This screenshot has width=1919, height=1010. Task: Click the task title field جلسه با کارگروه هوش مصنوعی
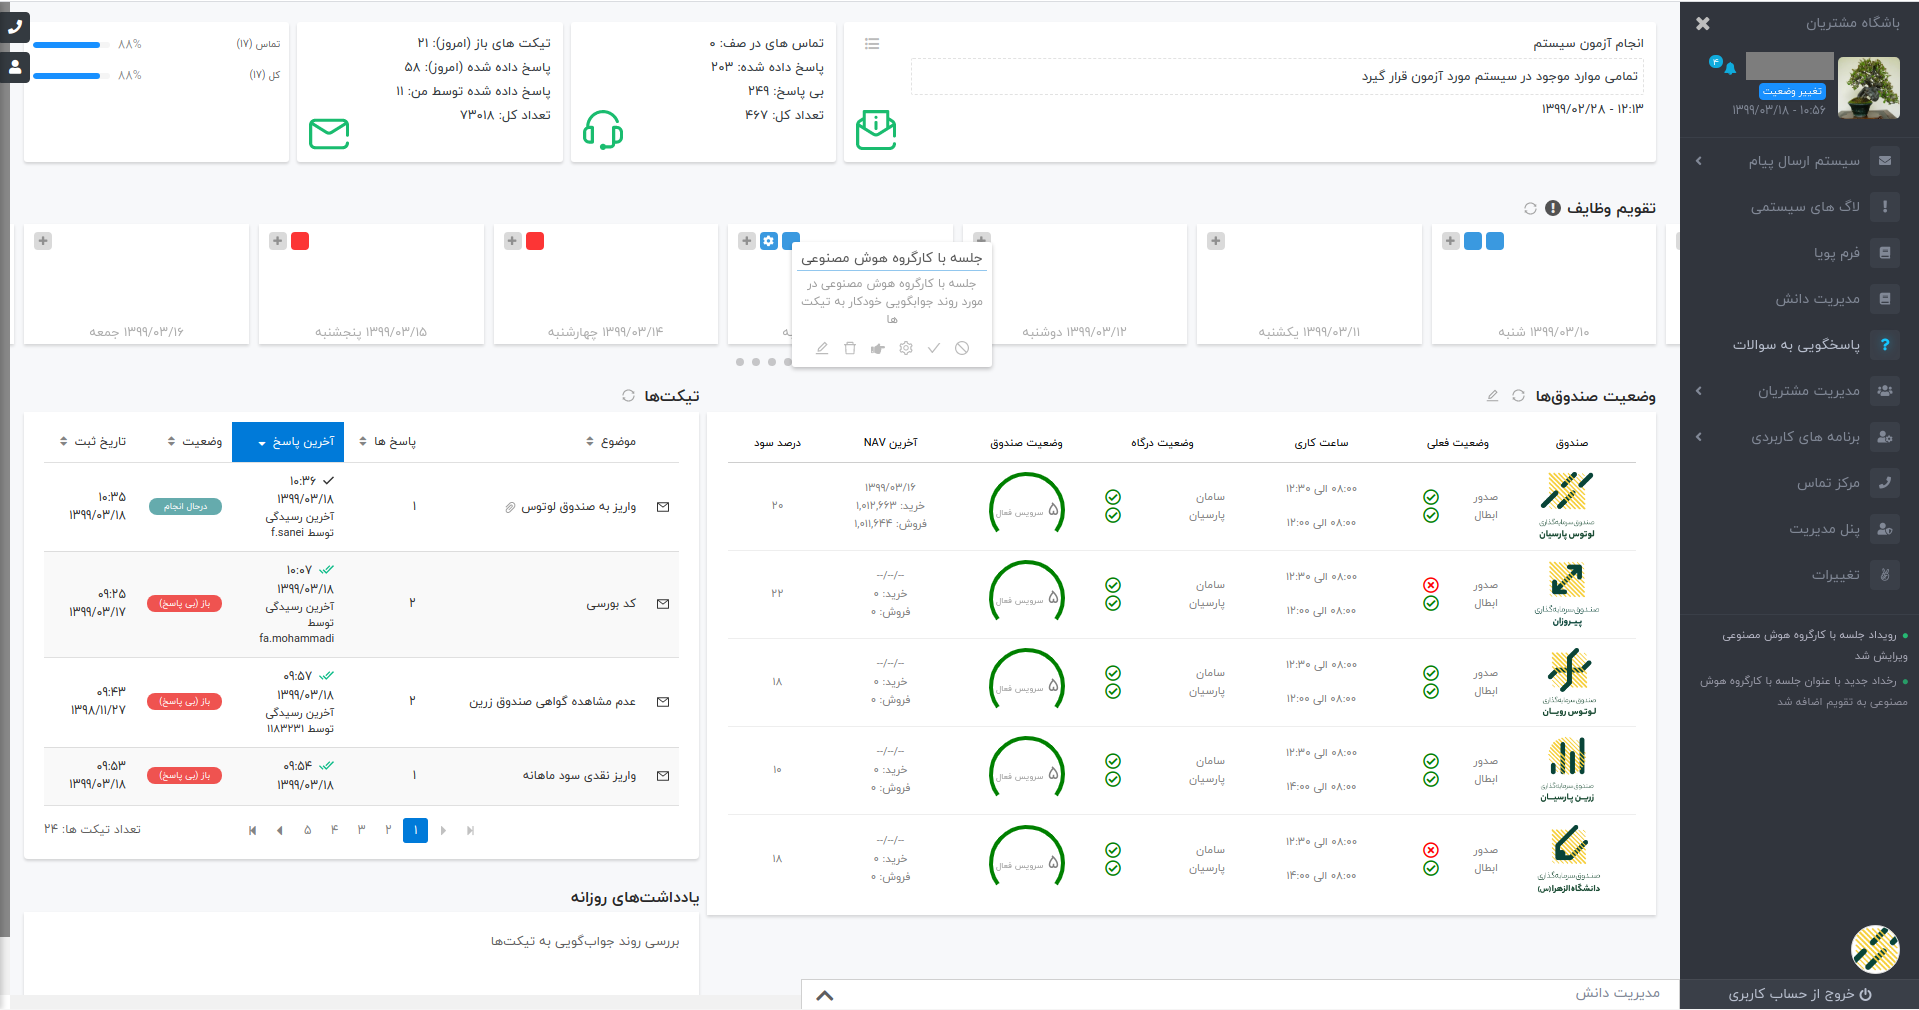[x=891, y=258]
